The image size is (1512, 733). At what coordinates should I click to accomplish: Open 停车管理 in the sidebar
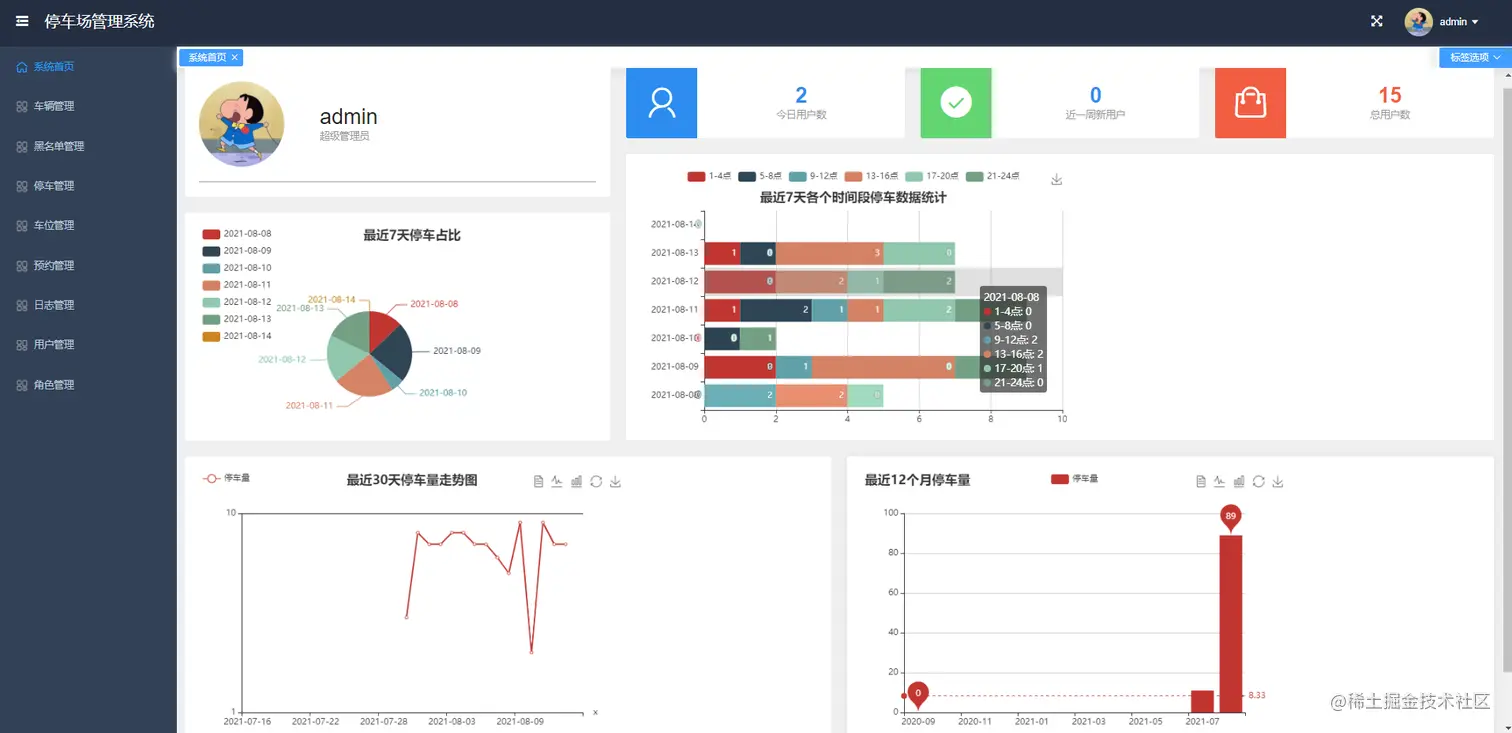pos(88,186)
